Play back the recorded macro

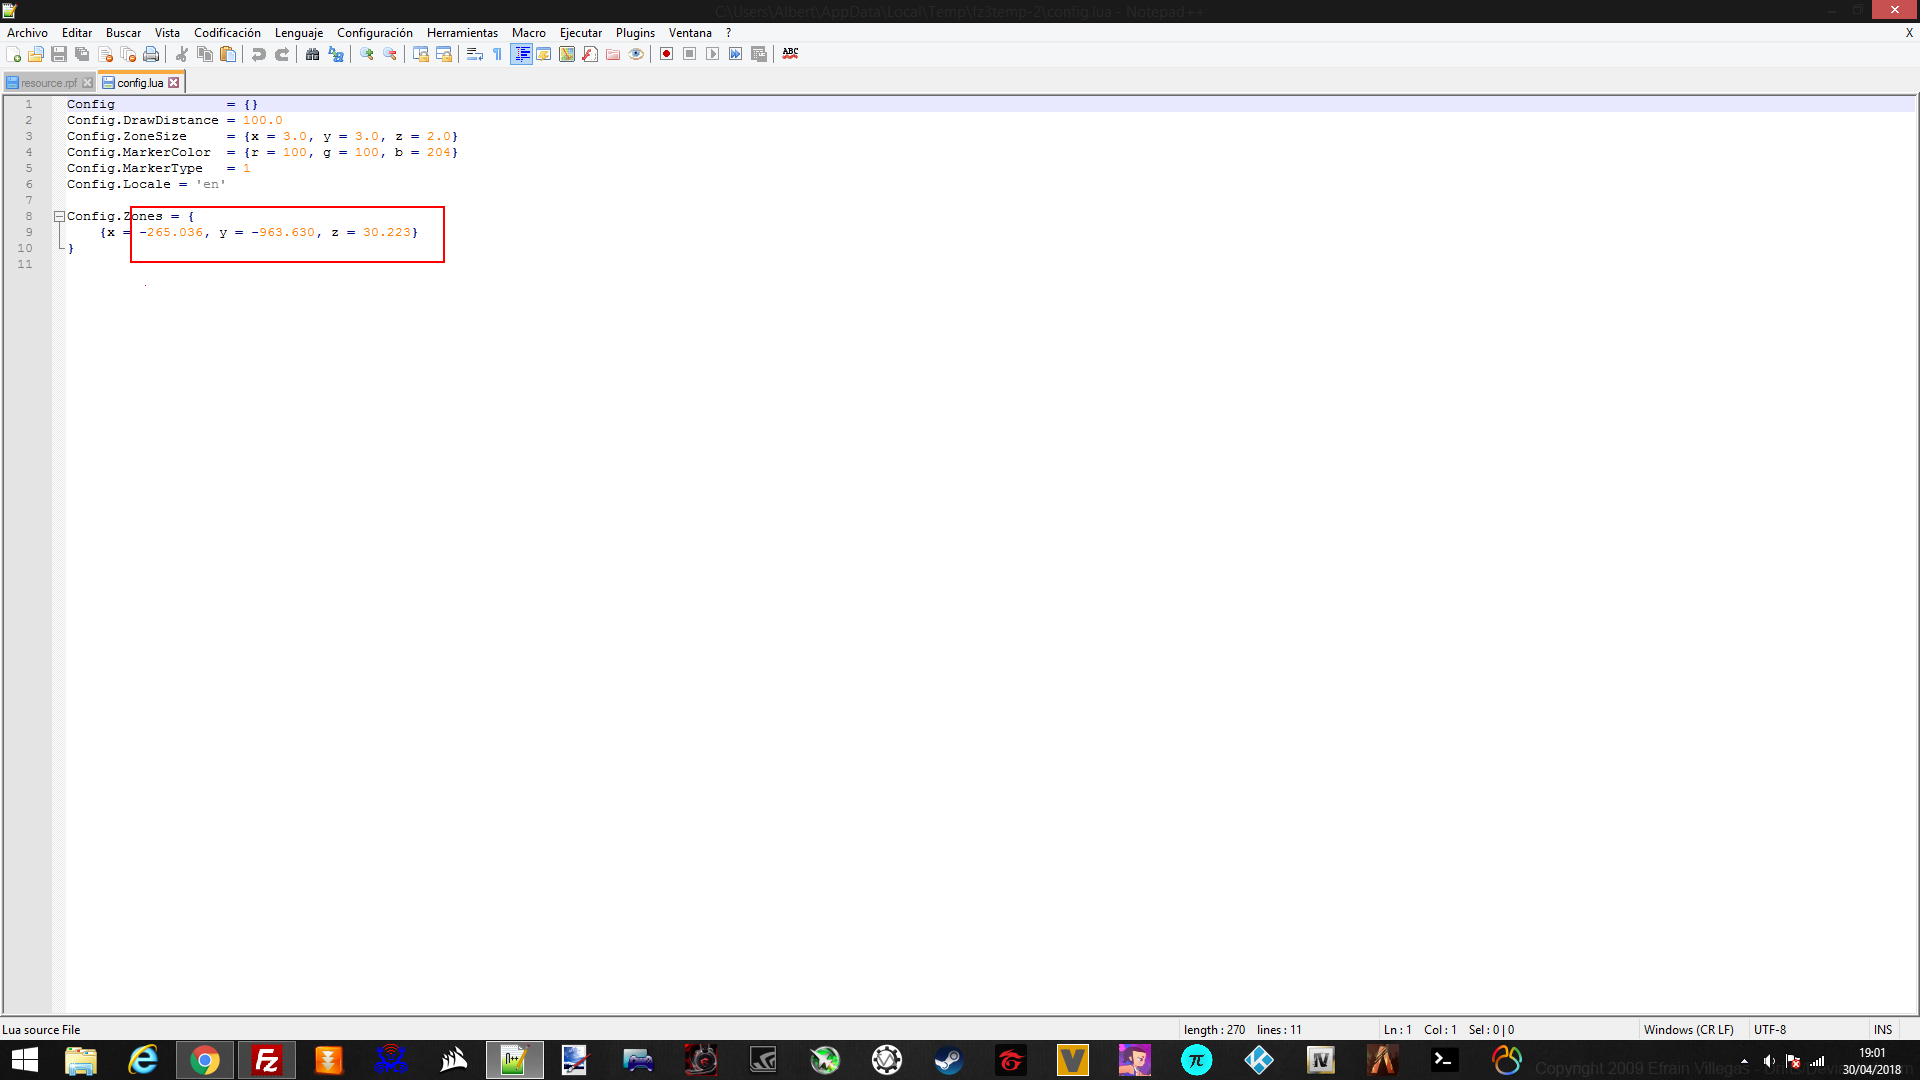point(713,54)
